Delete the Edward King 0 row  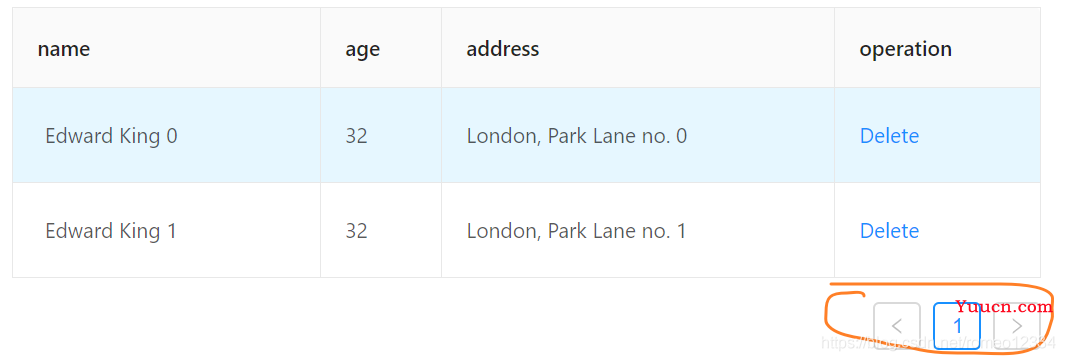[x=889, y=136]
